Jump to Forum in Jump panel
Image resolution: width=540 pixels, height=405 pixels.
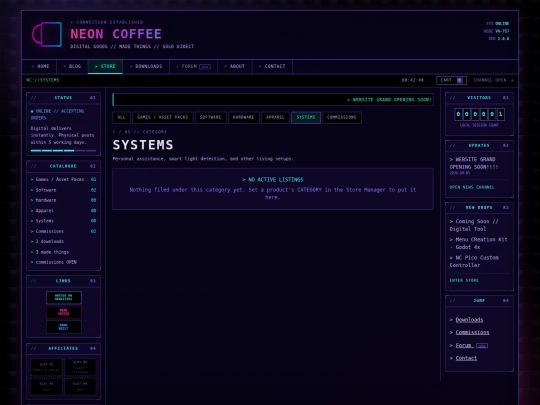pyautogui.click(x=464, y=345)
